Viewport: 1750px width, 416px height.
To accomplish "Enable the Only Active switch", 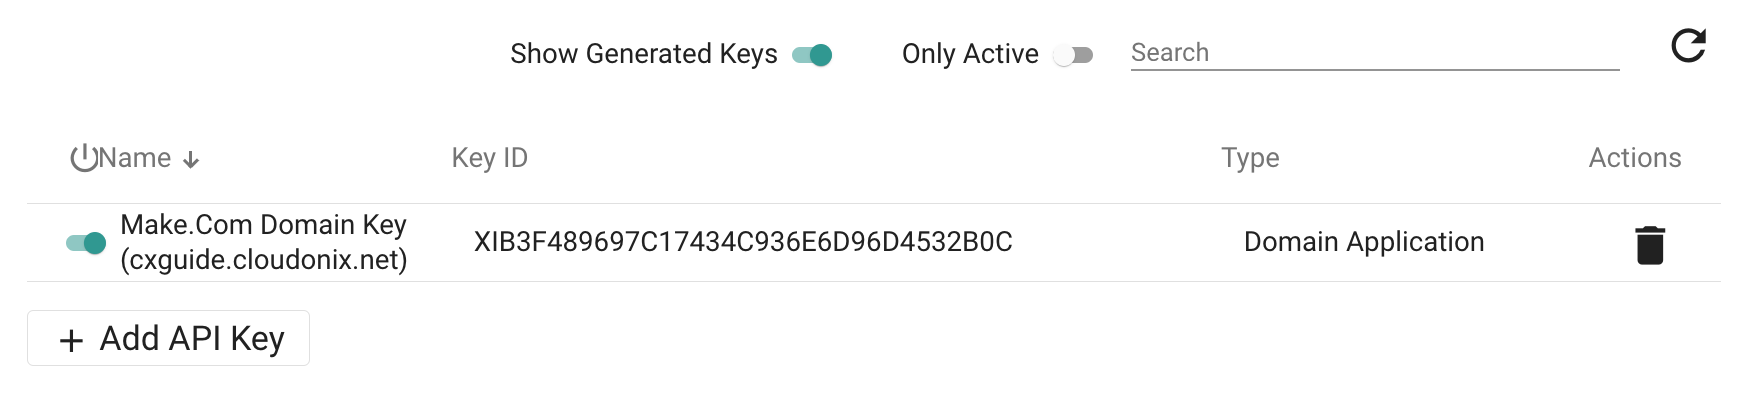I will pyautogui.click(x=1073, y=55).
